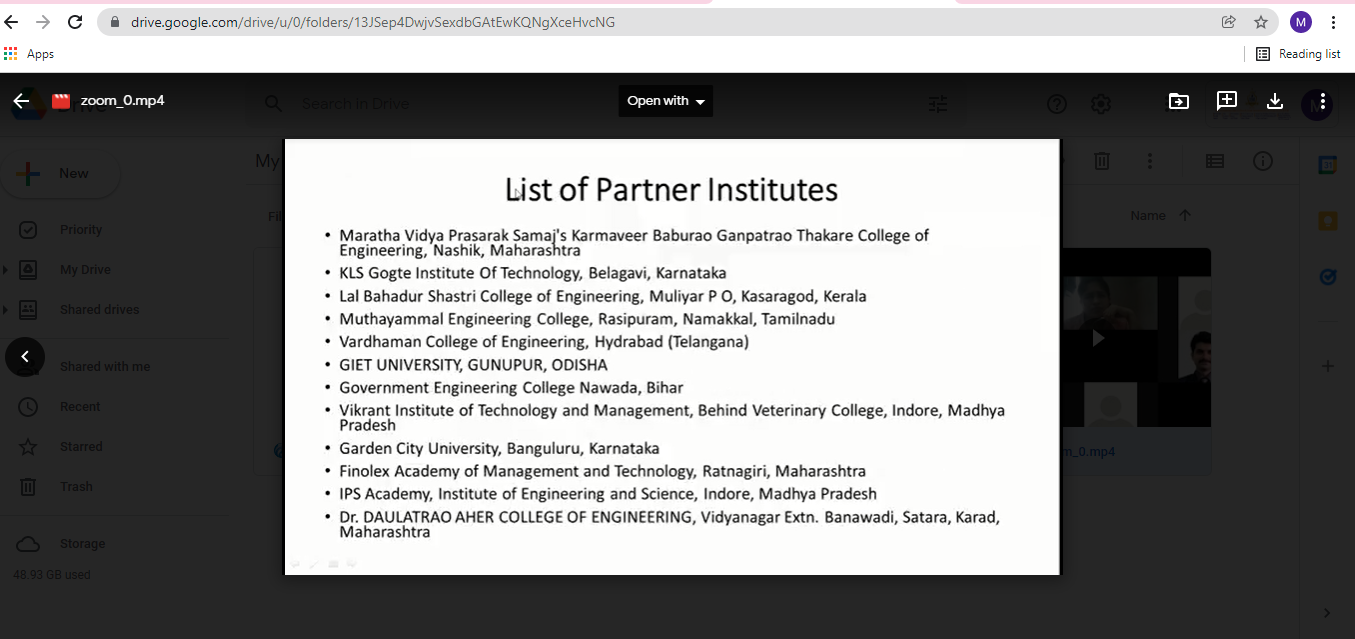This screenshot has width=1355, height=639.
Task: Expand Shared drives tree
Action: [5, 310]
